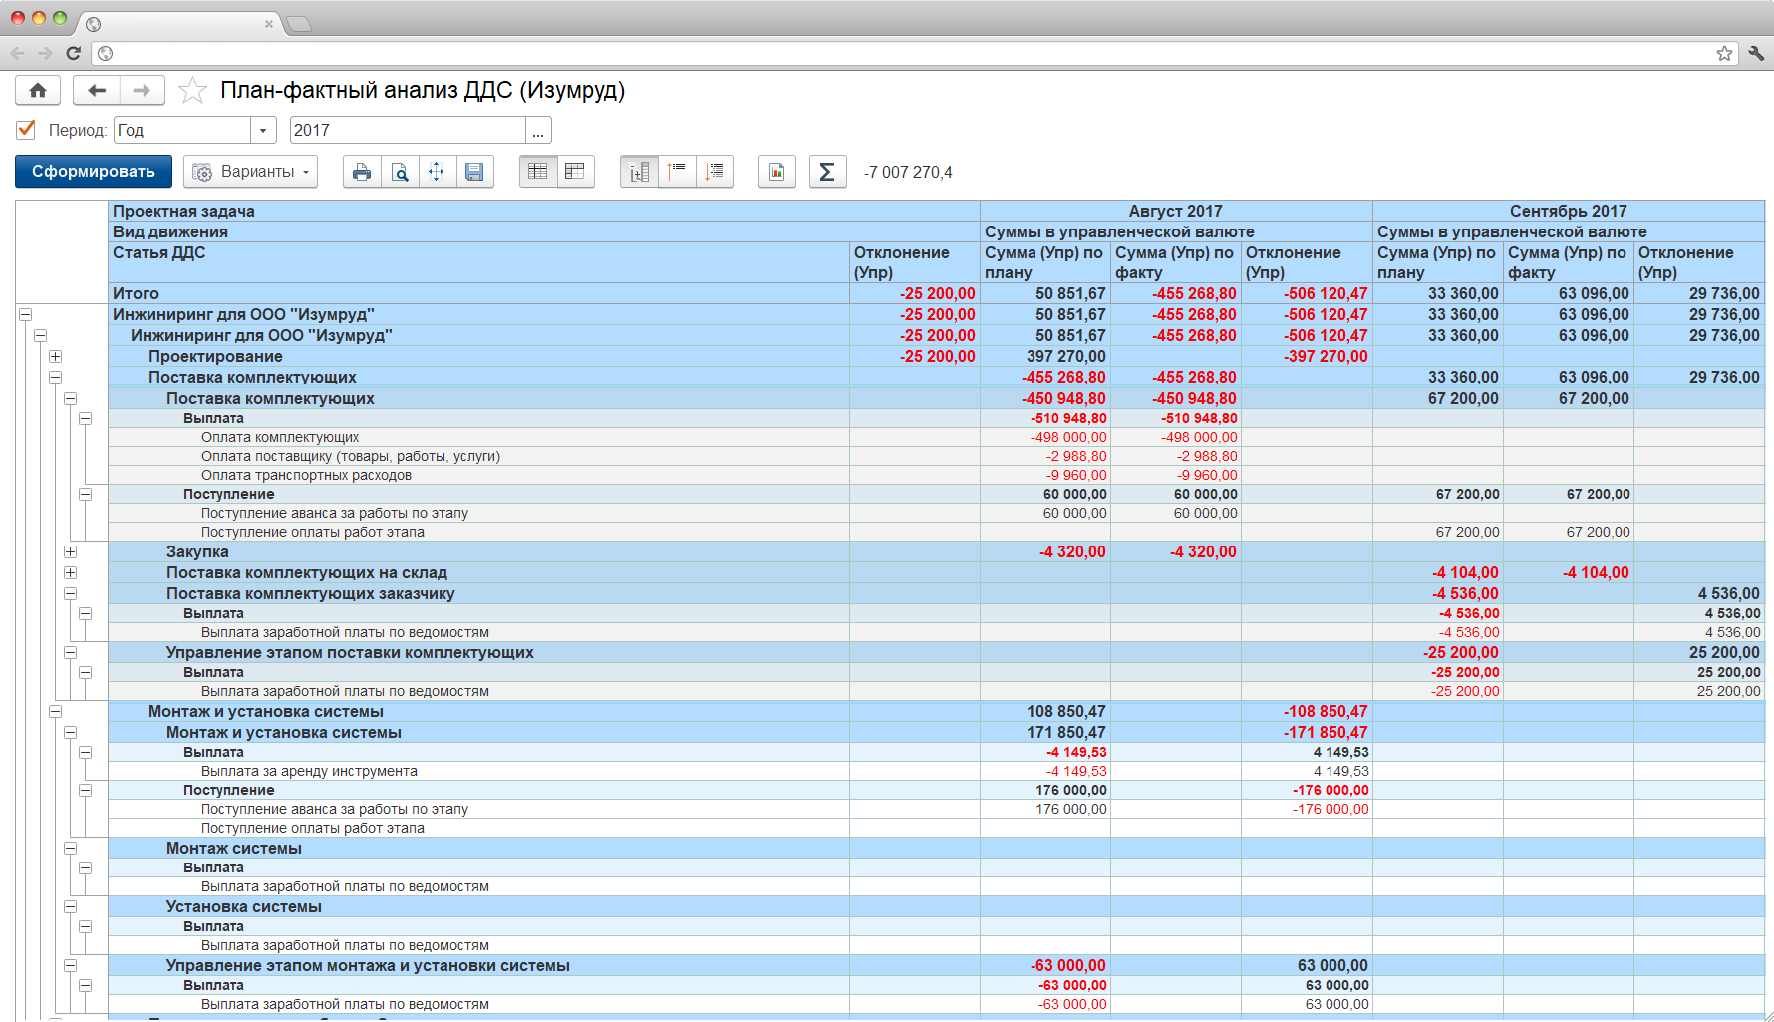1774x1022 pixels.
Task: Uncheck the Период checkbox
Action: pyautogui.click(x=27, y=130)
